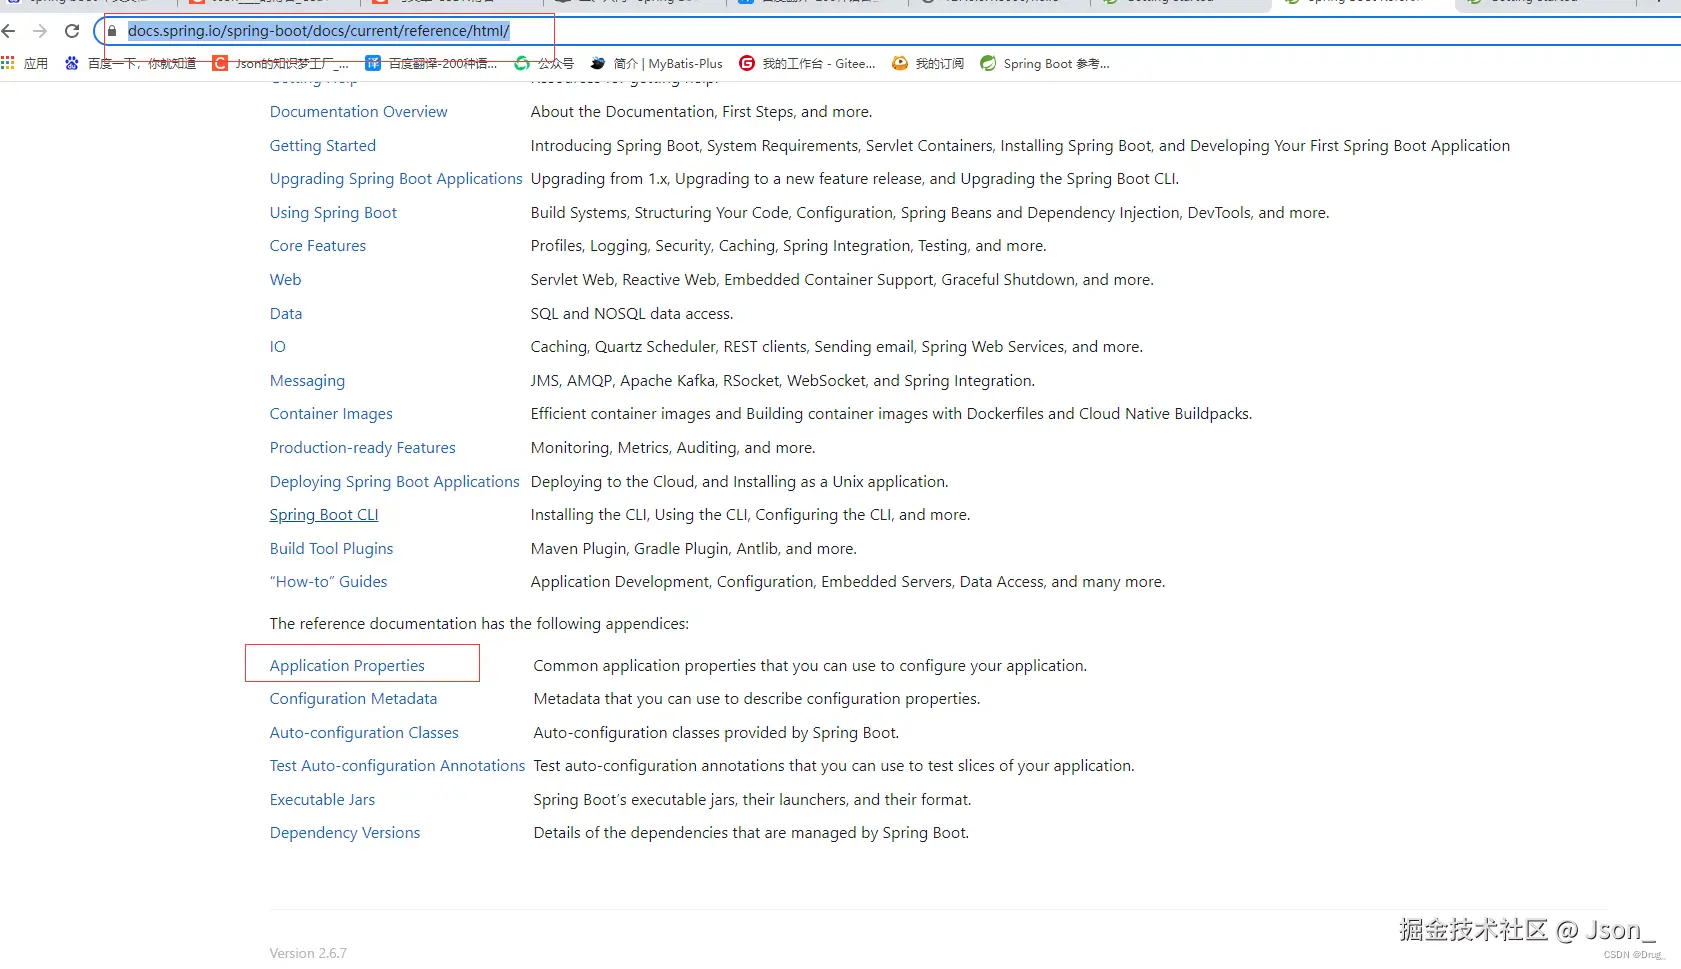
Task: Click the text starting "Profiles, Logging, Security"
Action: [x=789, y=246]
